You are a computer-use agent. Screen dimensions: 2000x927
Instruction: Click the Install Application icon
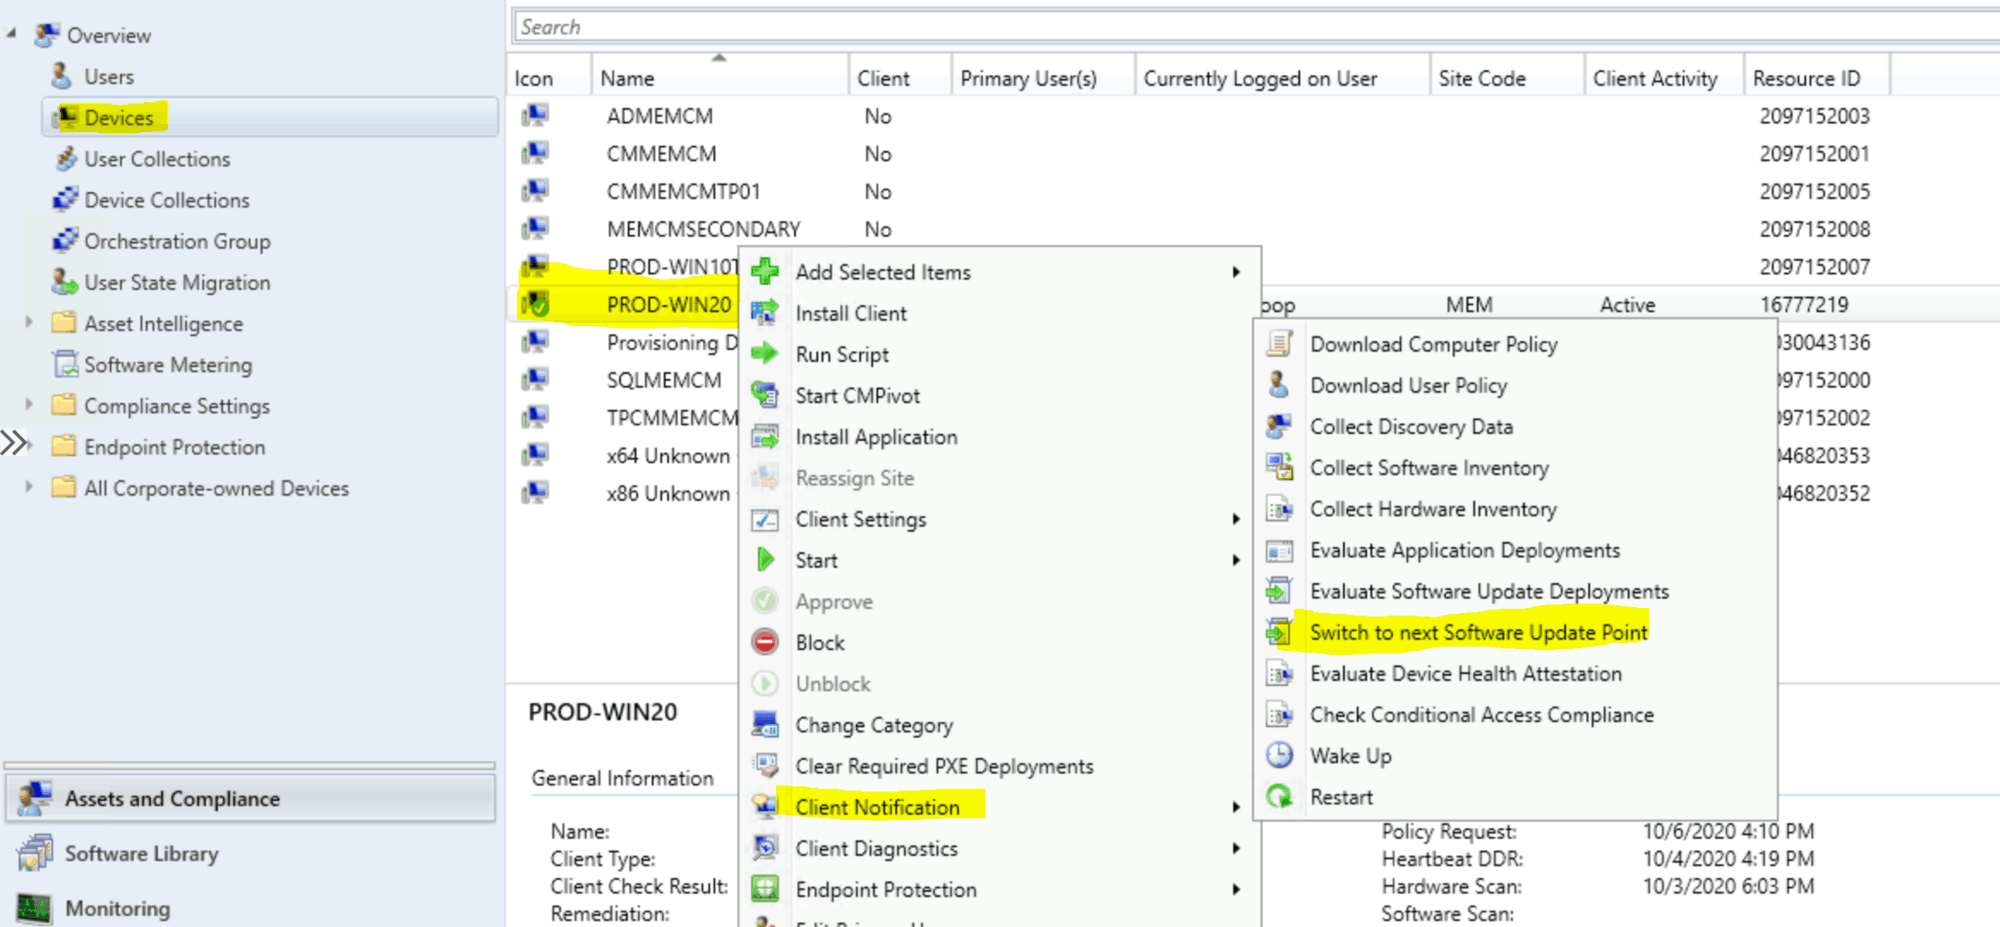point(765,436)
